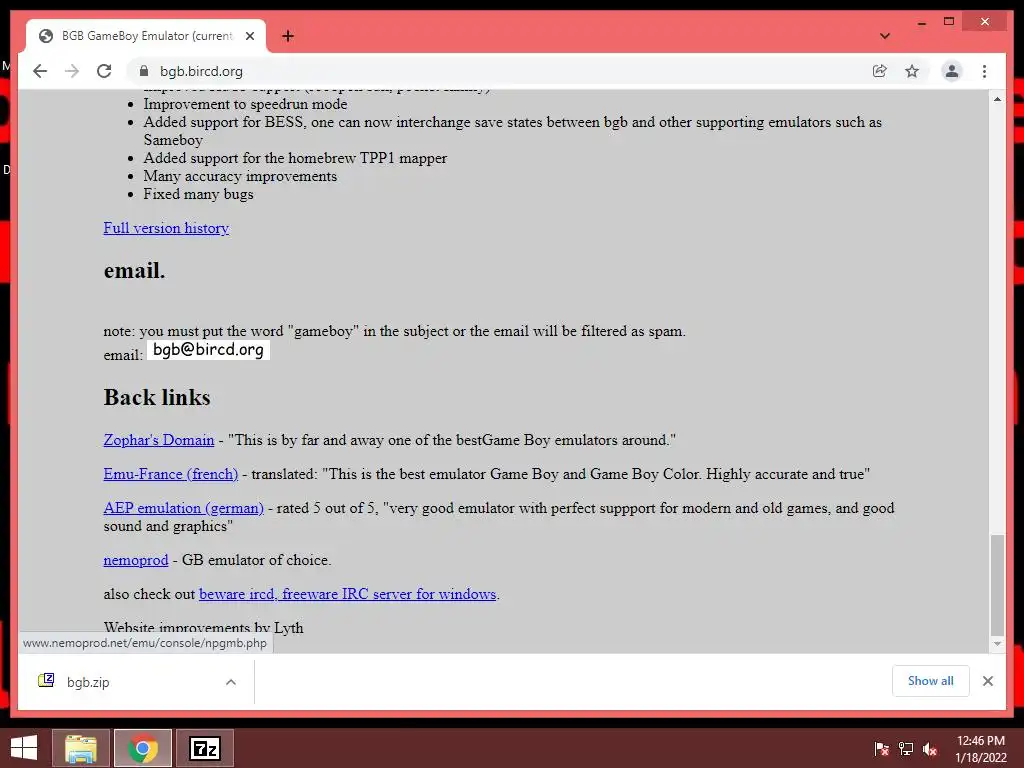
Task: Click the scrollbar down arrow
Action: click(x=997, y=644)
